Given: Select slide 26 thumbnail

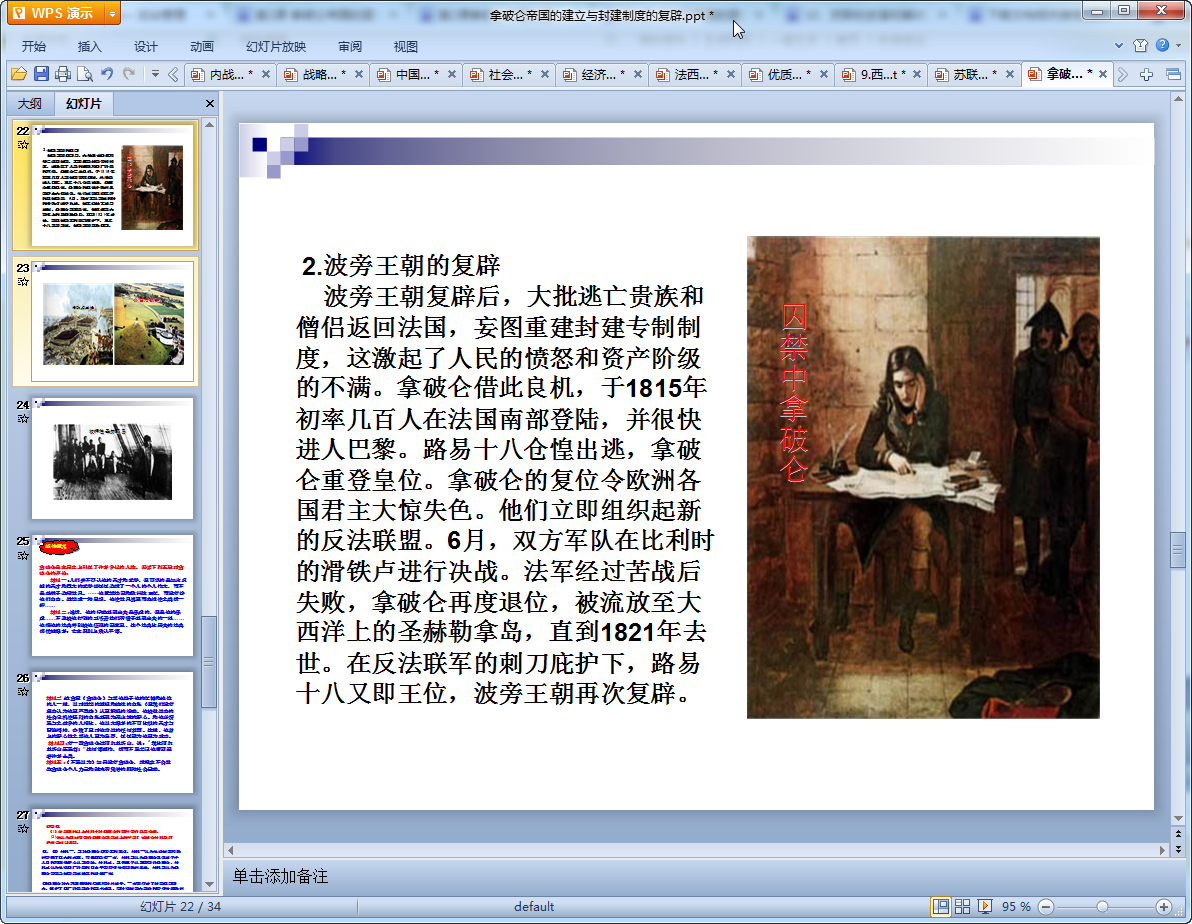Looking at the screenshot, I should click(113, 732).
